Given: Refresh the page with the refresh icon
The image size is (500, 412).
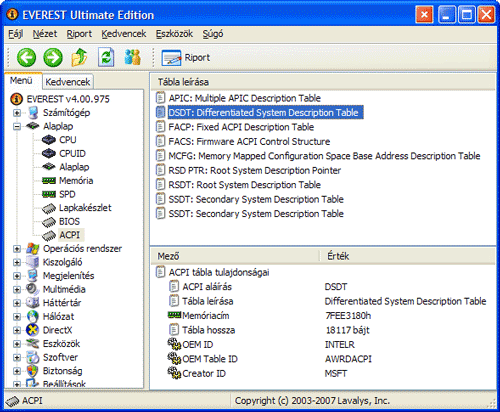Looking at the screenshot, I should point(106,57).
